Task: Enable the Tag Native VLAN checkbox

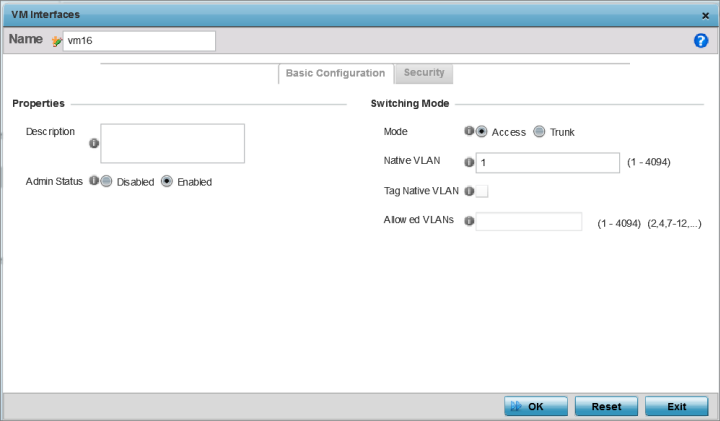Action: pos(482,191)
